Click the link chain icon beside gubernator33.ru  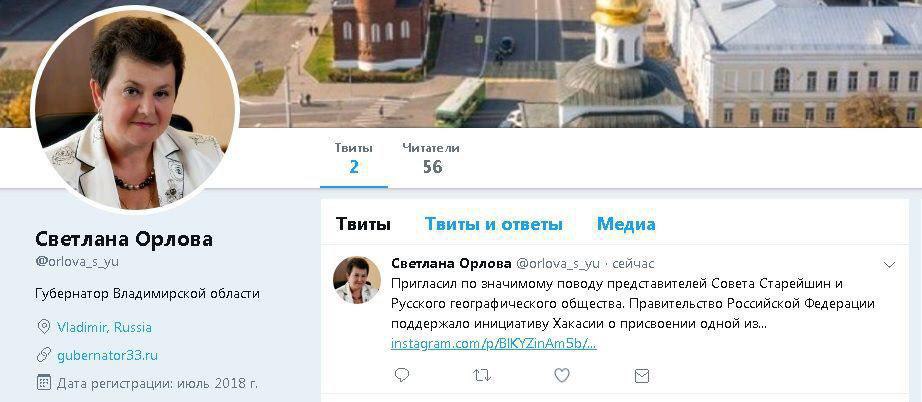pos(44,355)
